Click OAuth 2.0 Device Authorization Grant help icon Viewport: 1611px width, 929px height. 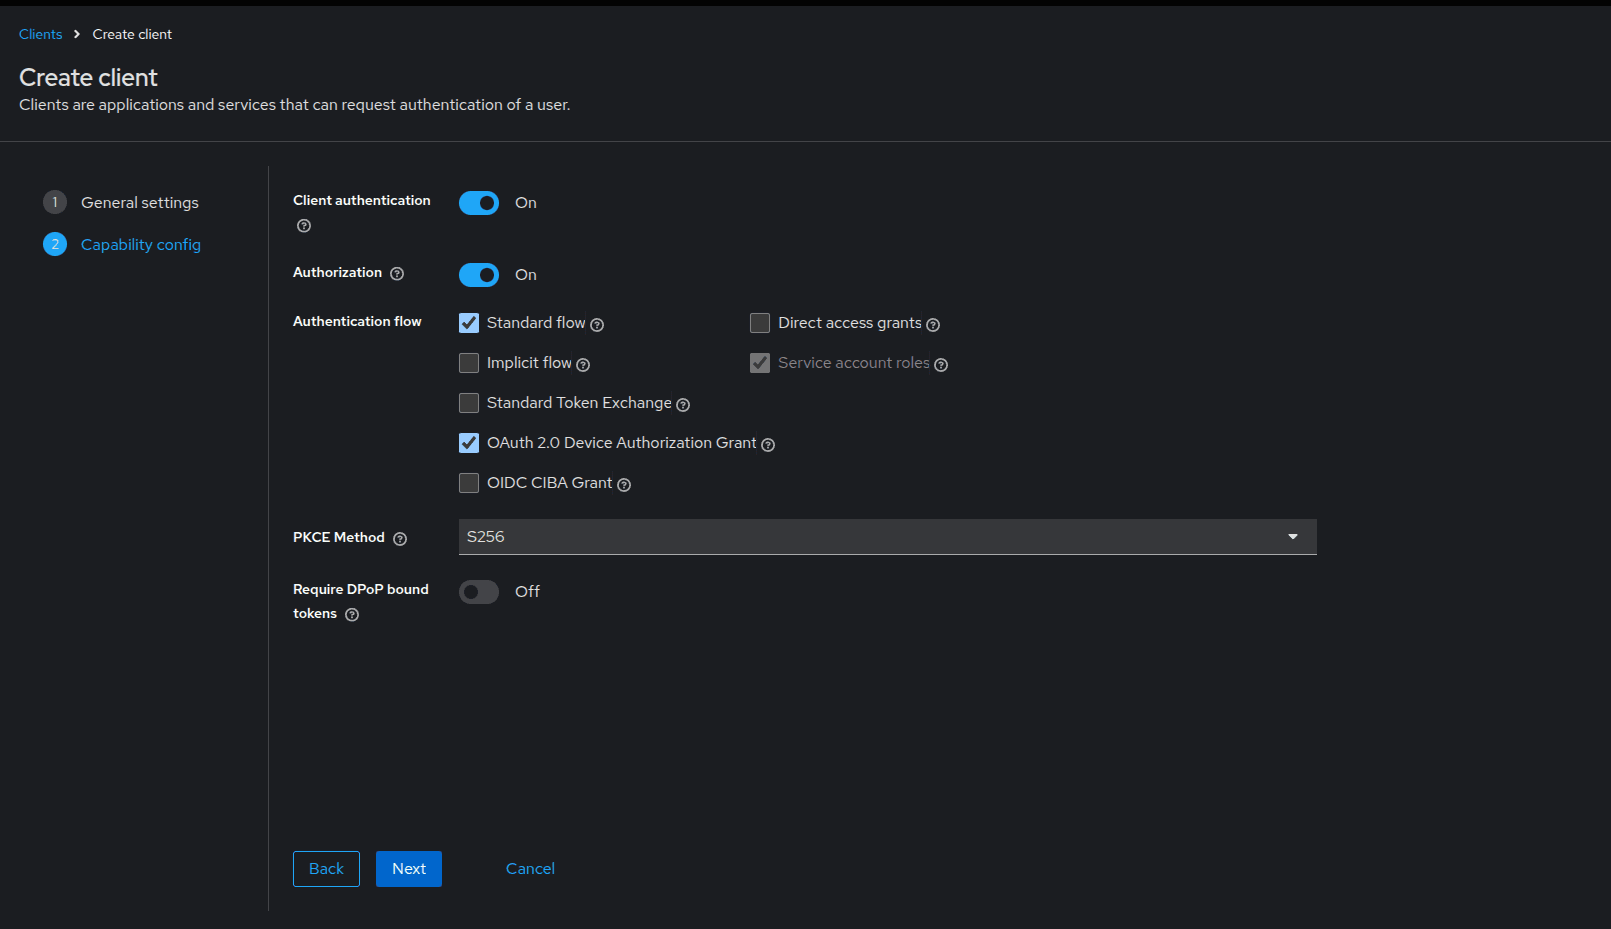pyautogui.click(x=767, y=444)
